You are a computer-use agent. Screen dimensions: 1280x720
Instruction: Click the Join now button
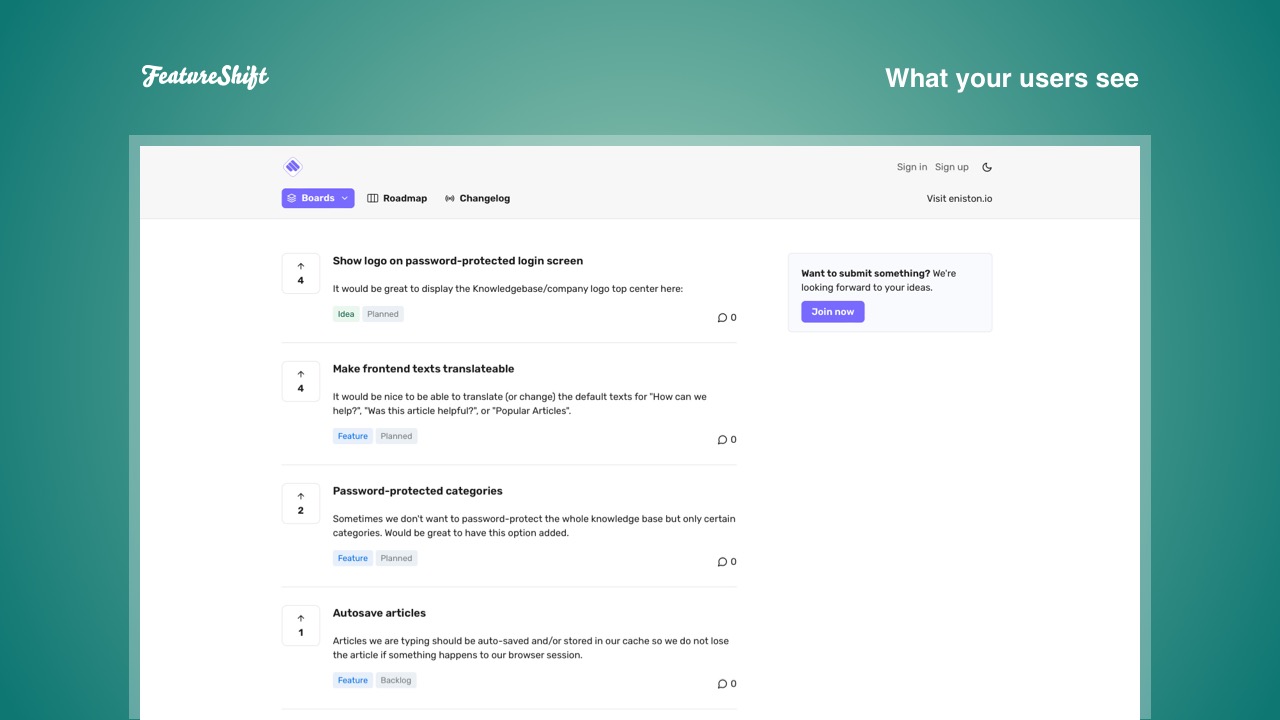(x=833, y=312)
